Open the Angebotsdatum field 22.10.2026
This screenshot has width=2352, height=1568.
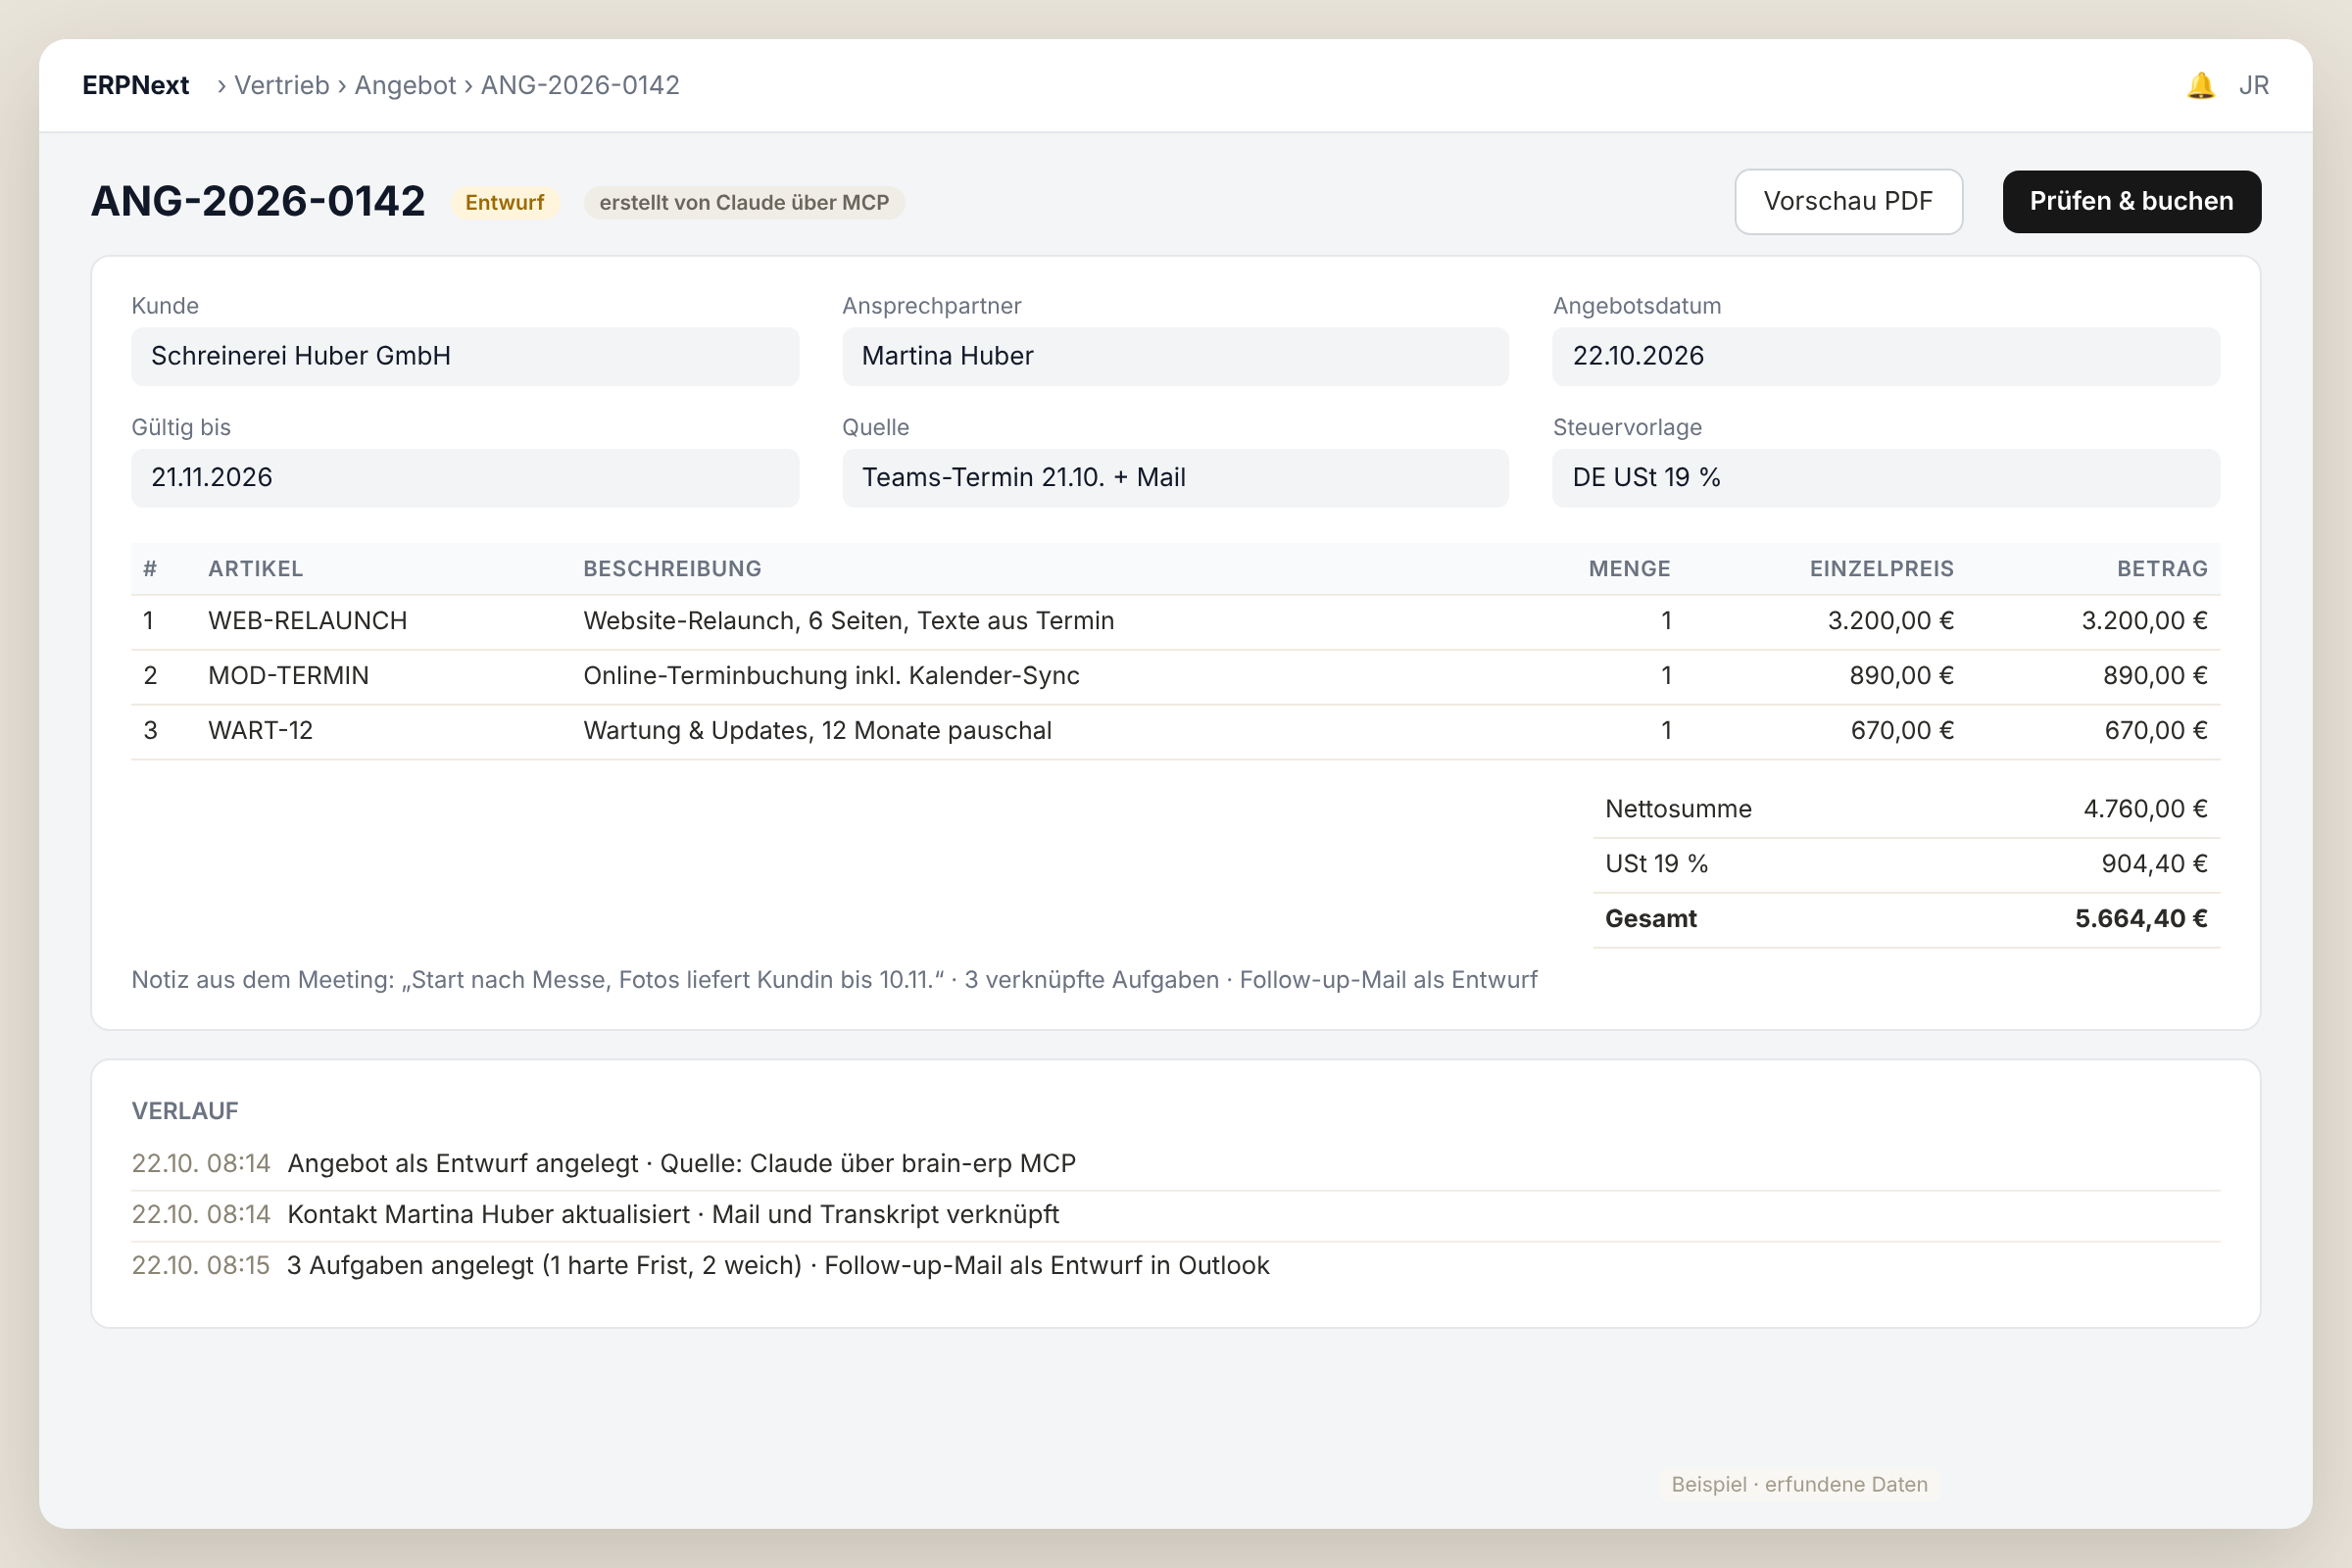(x=1886, y=356)
